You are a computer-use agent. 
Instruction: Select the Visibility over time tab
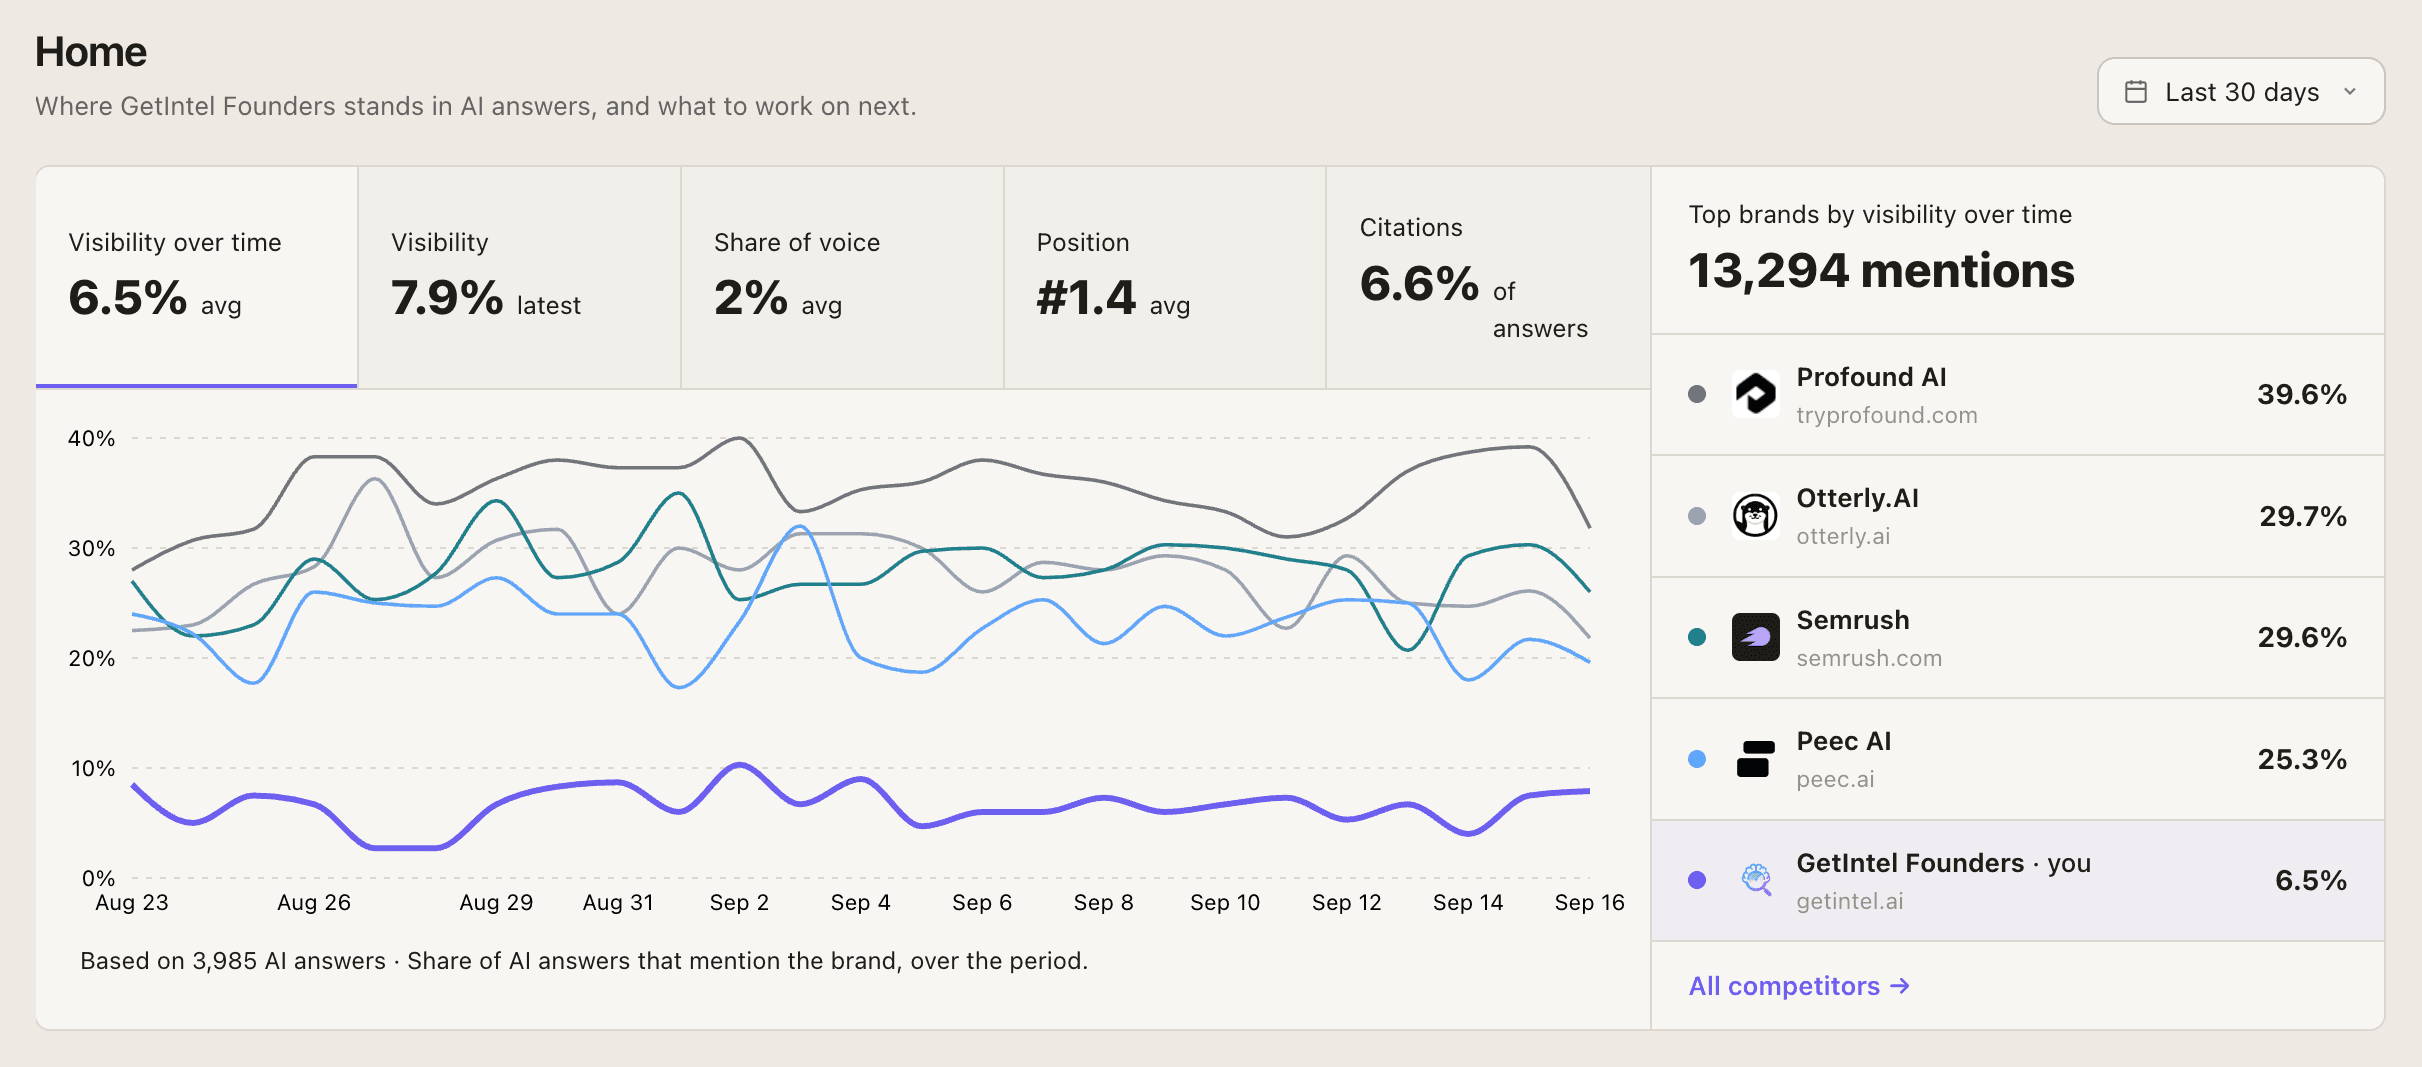tap(197, 277)
